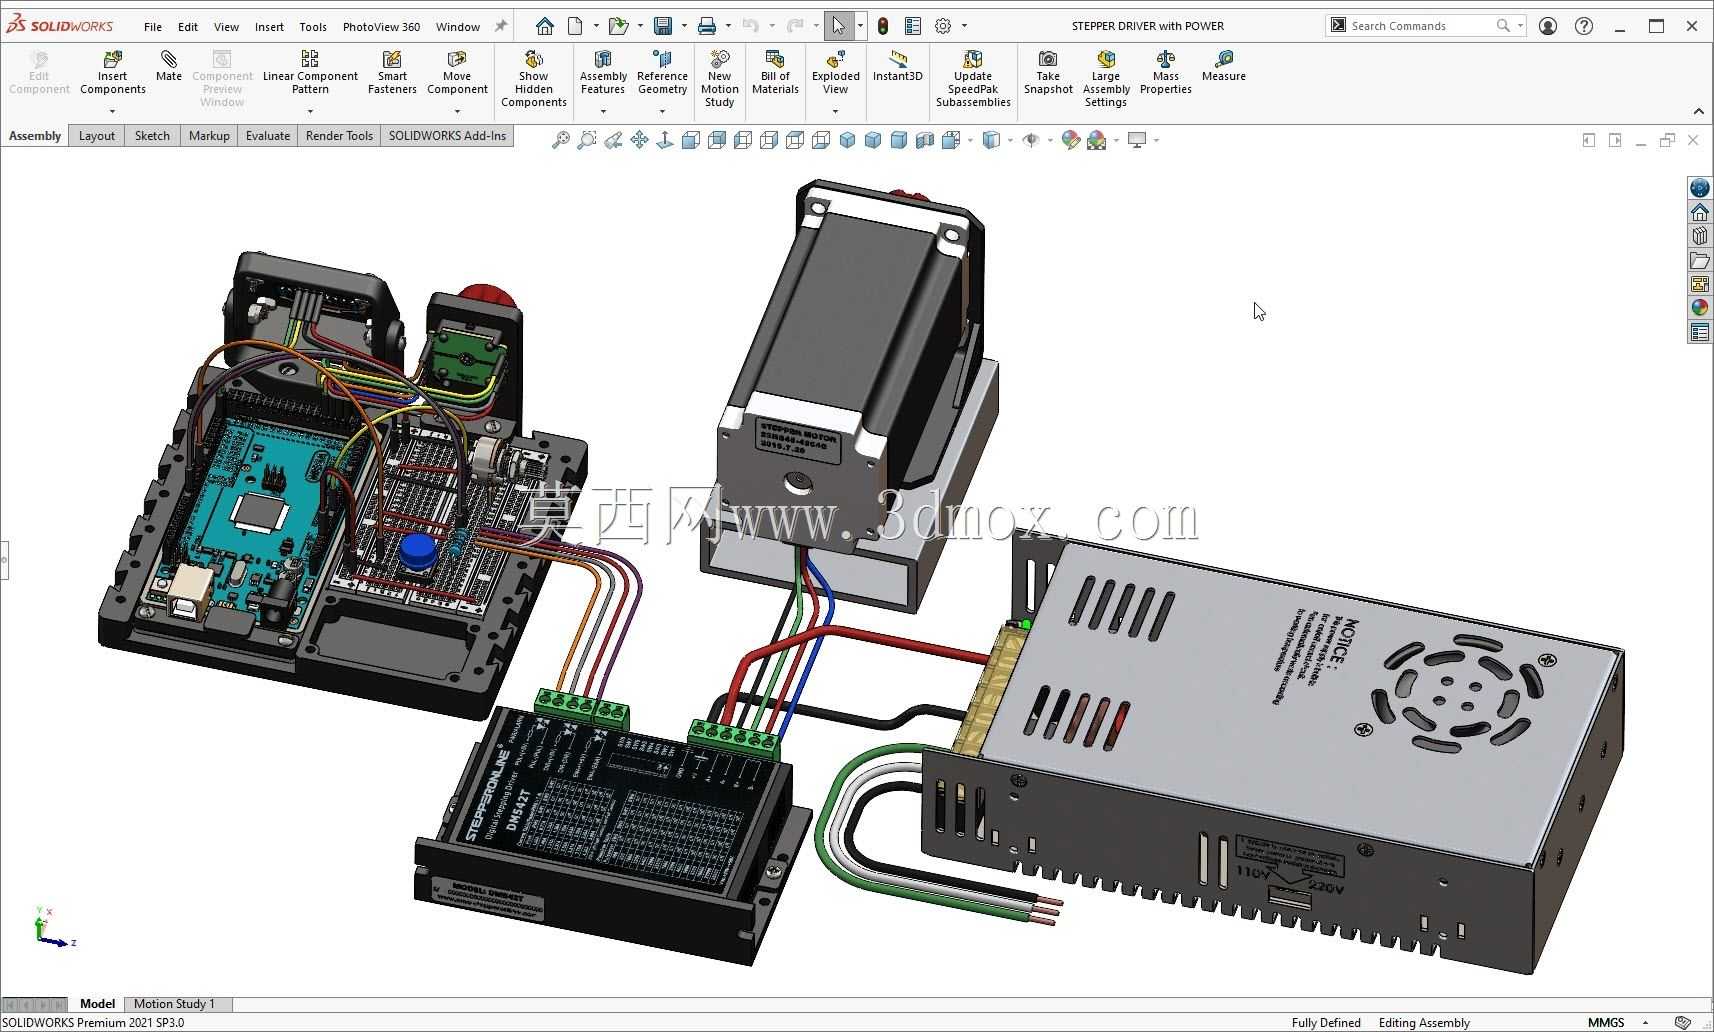Create a new document

(575, 26)
